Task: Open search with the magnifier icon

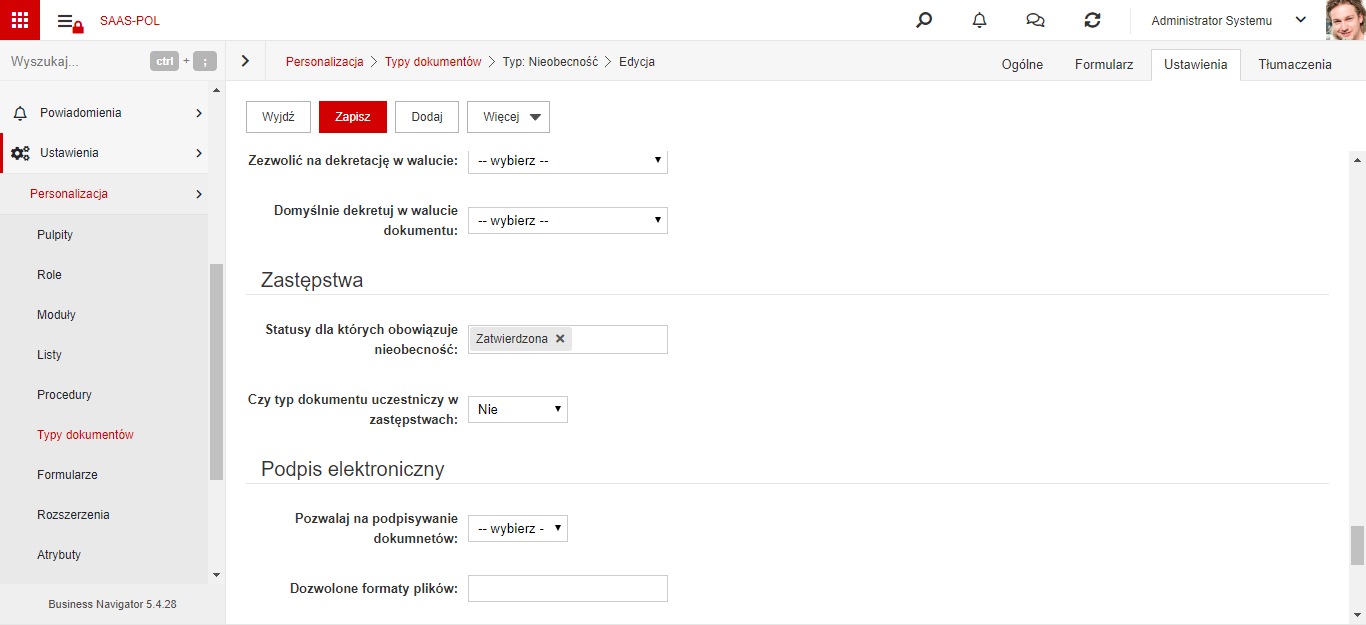Action: coord(924,20)
